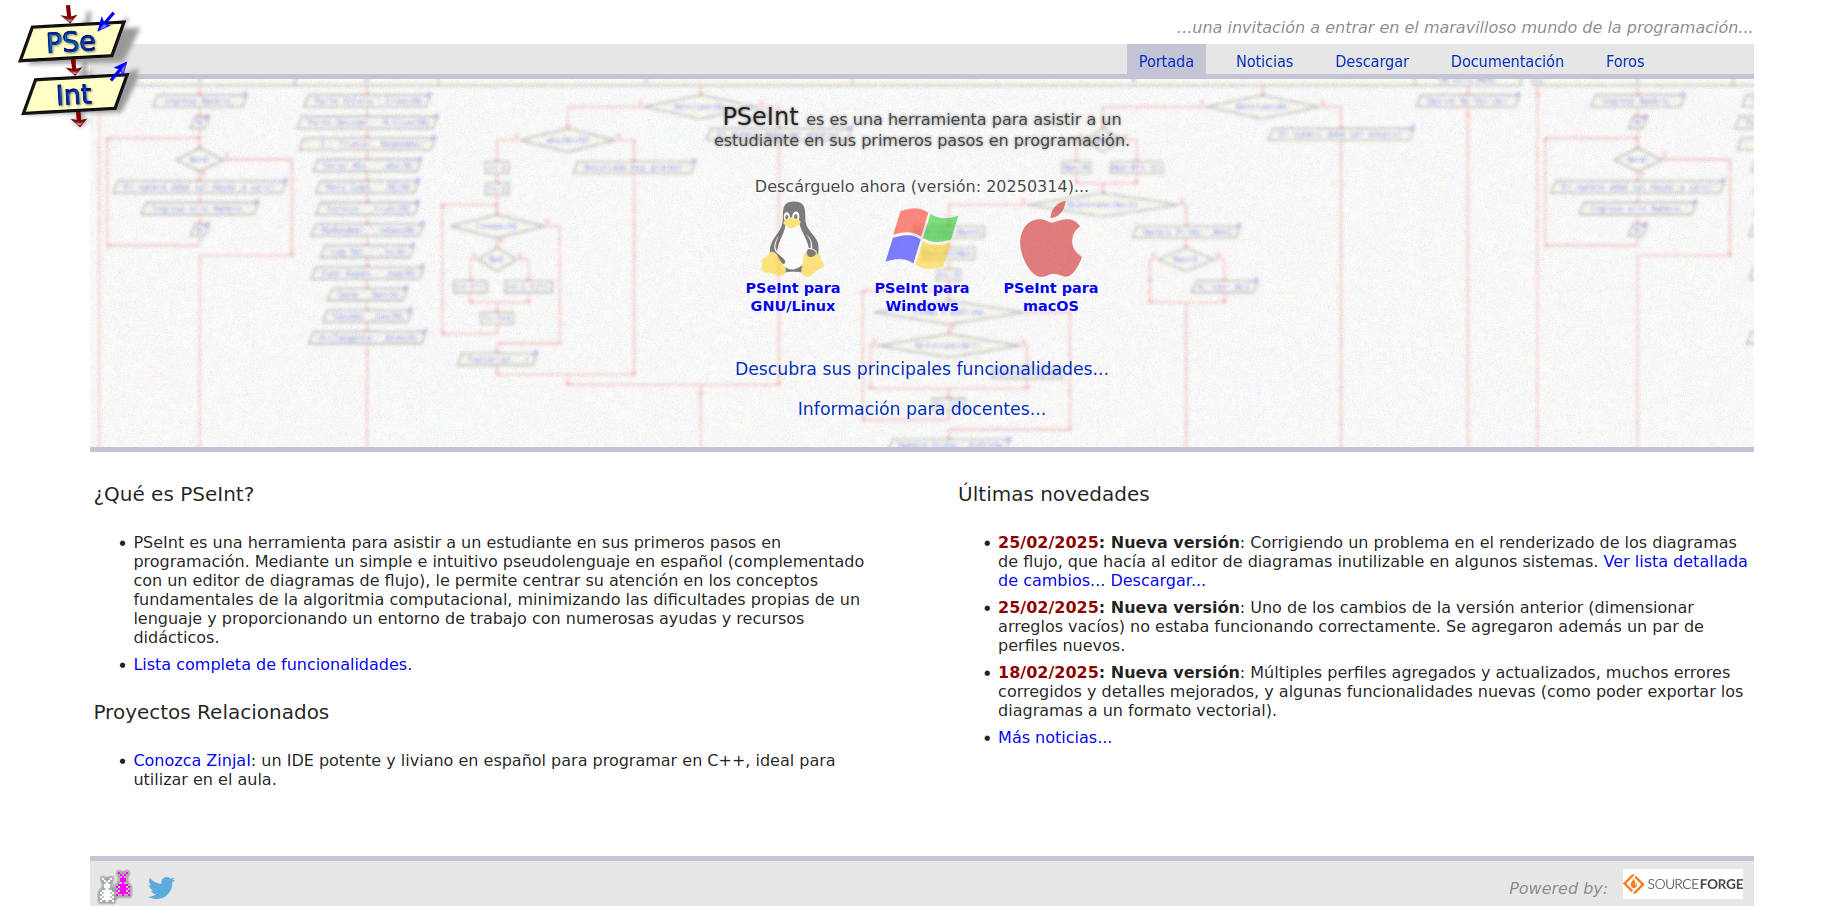Click the 'PSeInt para macOS' text link
1838x906 pixels.
click(x=1050, y=297)
